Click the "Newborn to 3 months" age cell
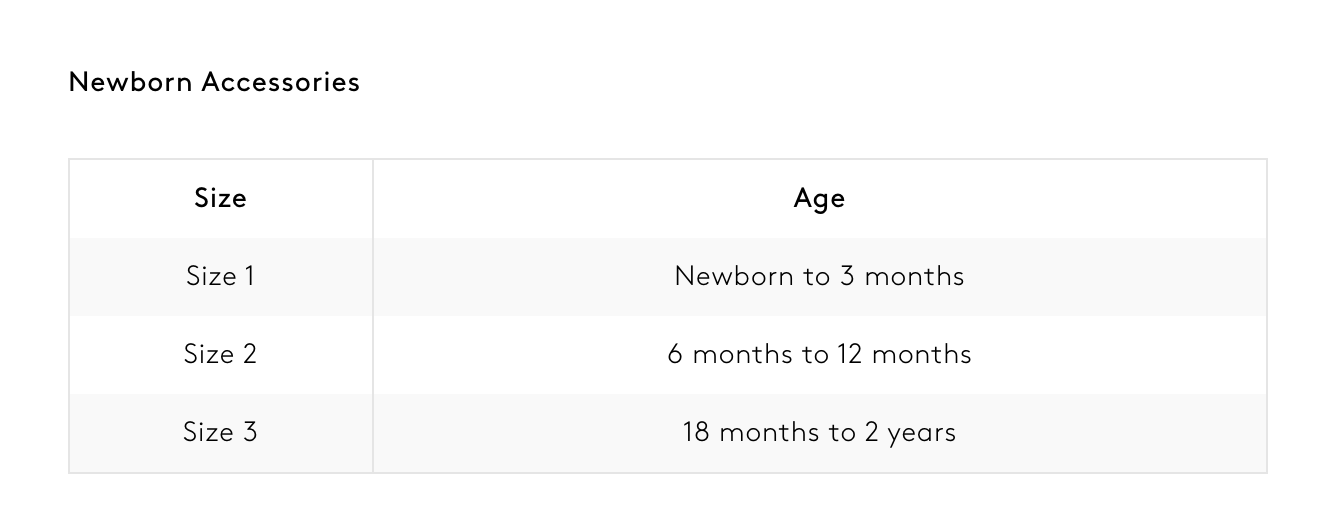Screen dimensions: 1340x532 (x=819, y=276)
